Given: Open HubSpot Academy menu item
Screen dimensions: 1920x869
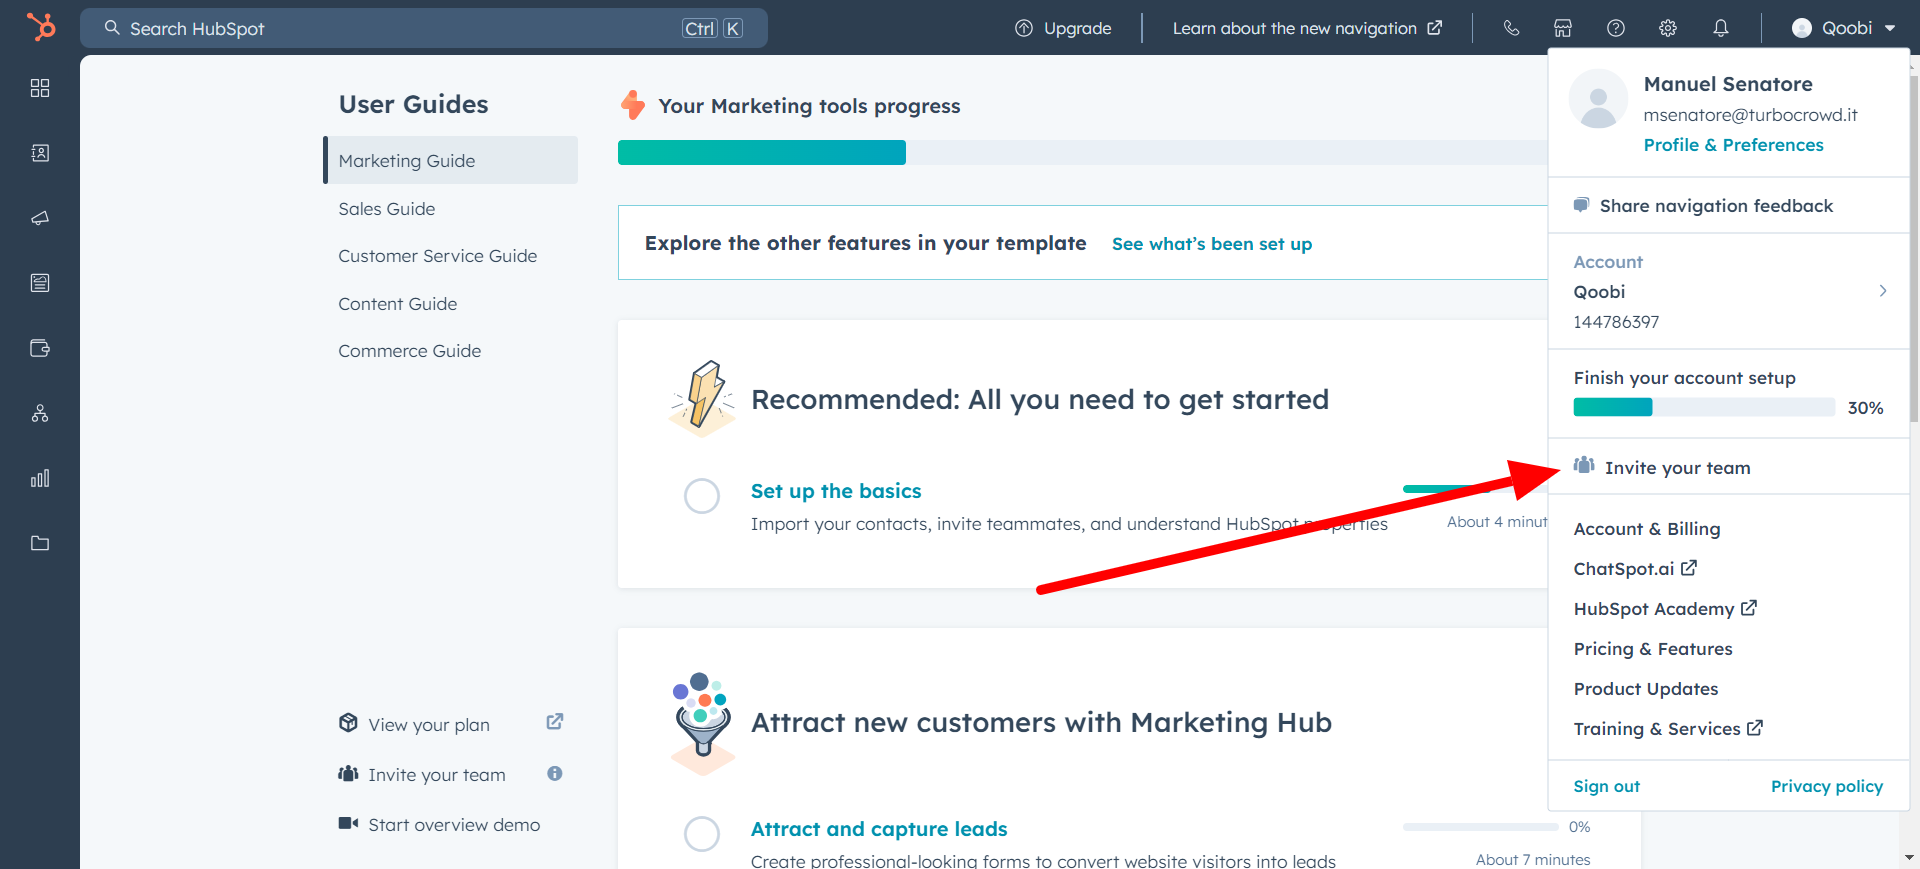Looking at the screenshot, I should coord(1665,609).
